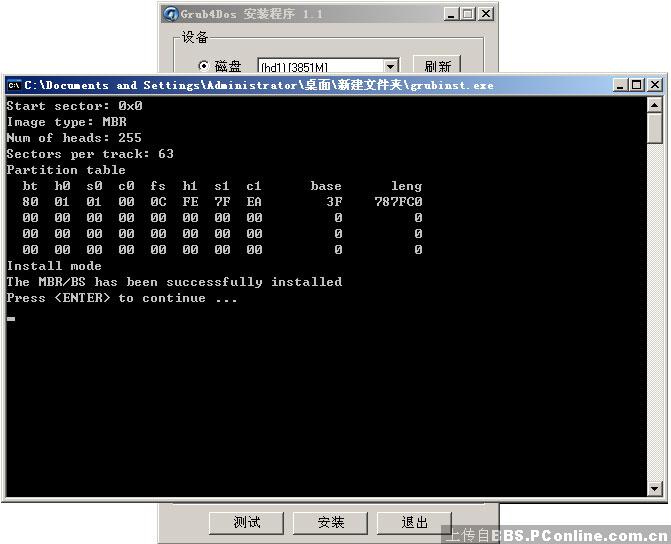Minimize the grubinst.exe console window
Screen dimensions: 671x544
coord(620,85)
